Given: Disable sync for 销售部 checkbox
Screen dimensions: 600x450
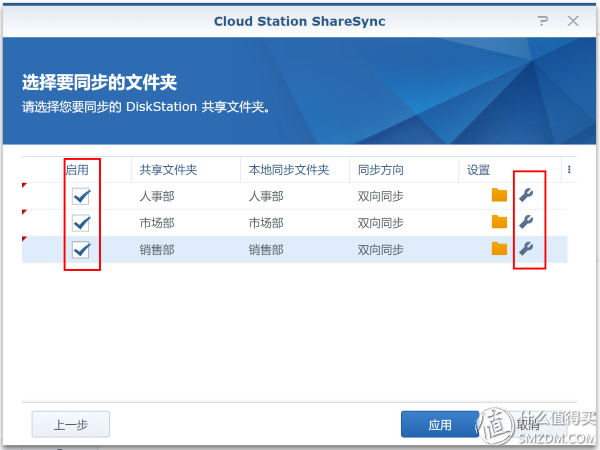Looking at the screenshot, I should coord(83,250).
